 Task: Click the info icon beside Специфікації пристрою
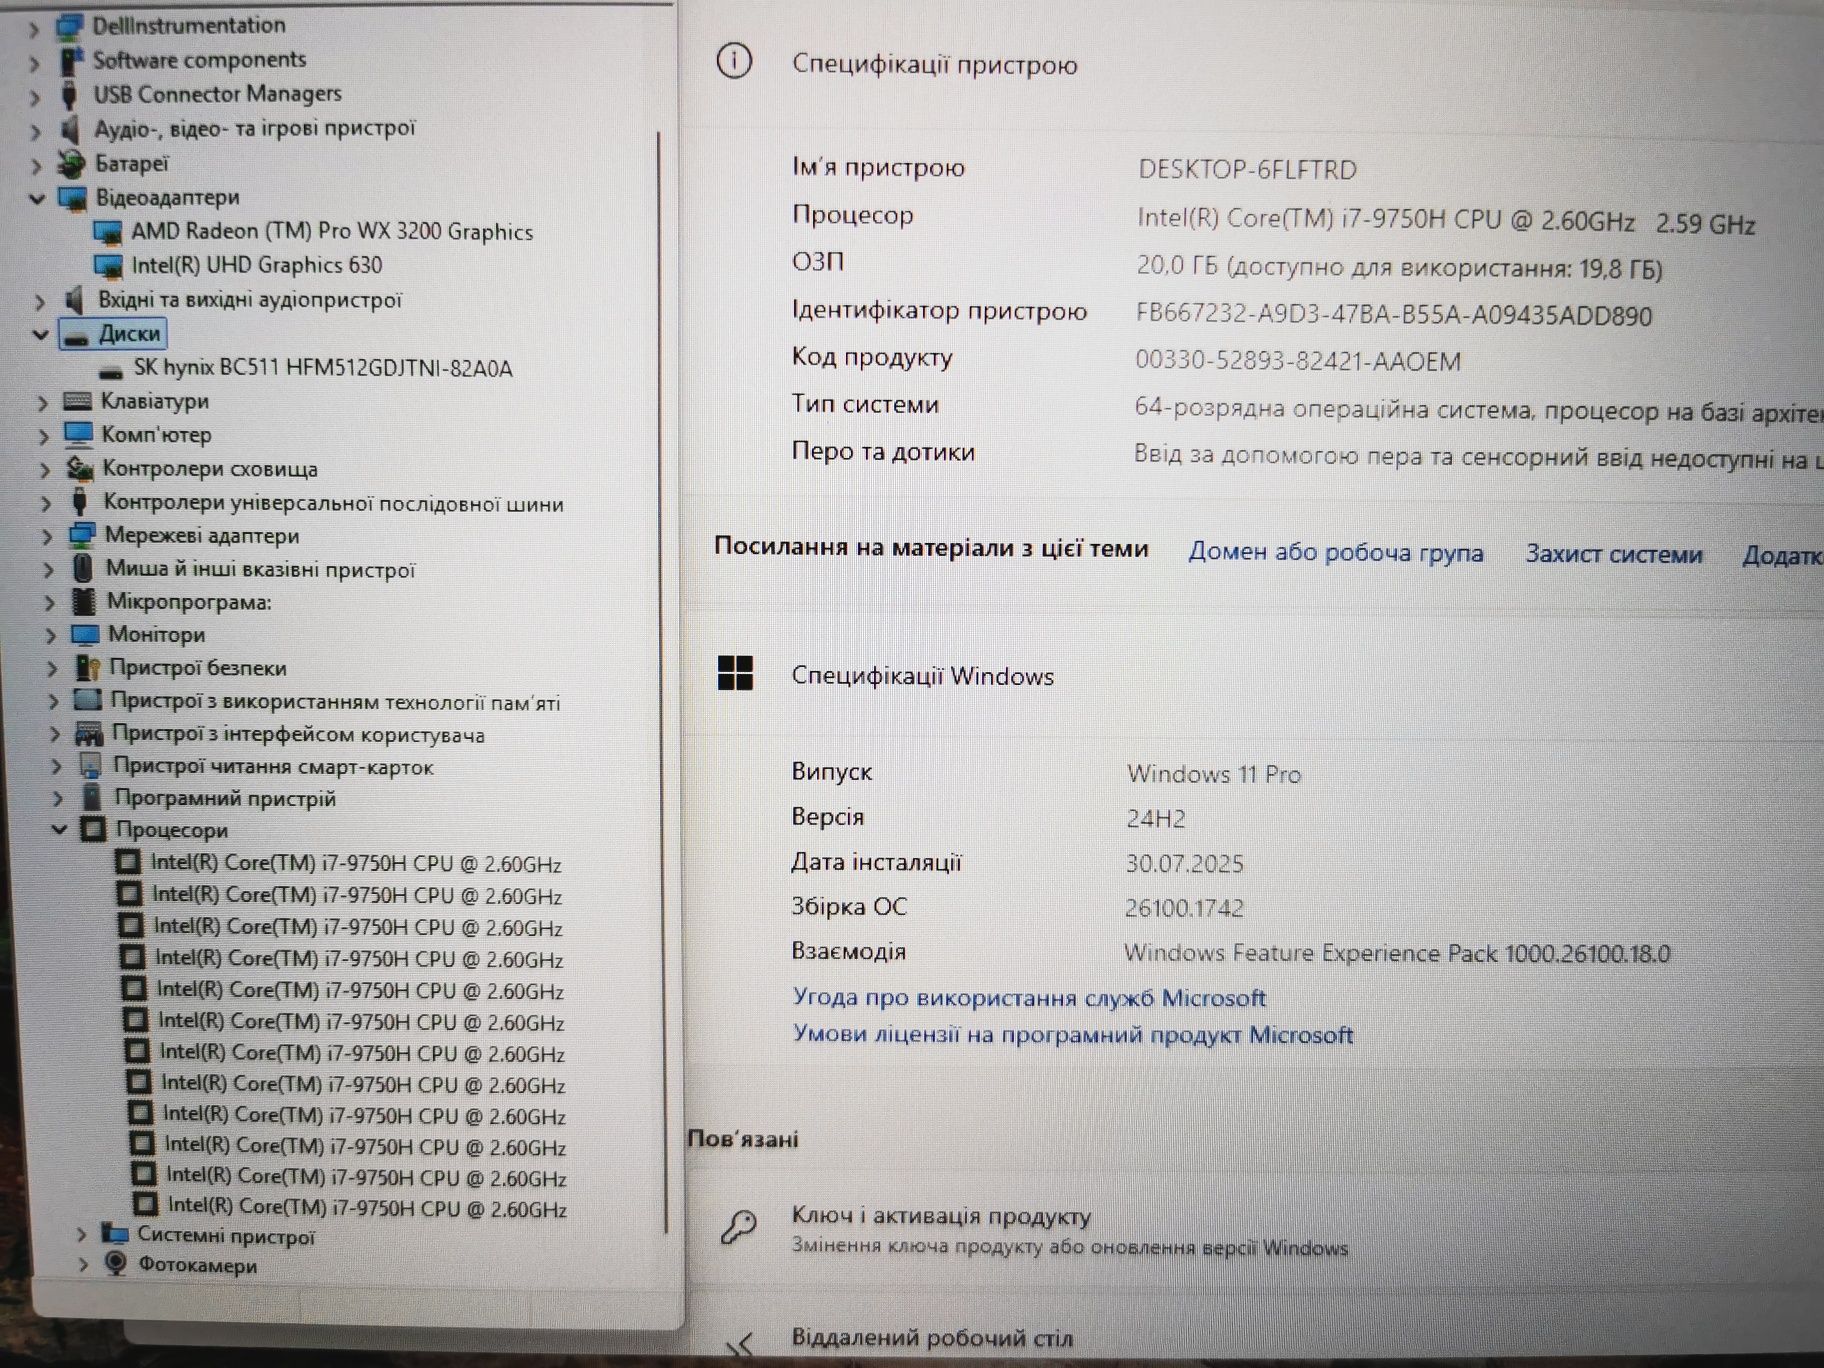734,62
